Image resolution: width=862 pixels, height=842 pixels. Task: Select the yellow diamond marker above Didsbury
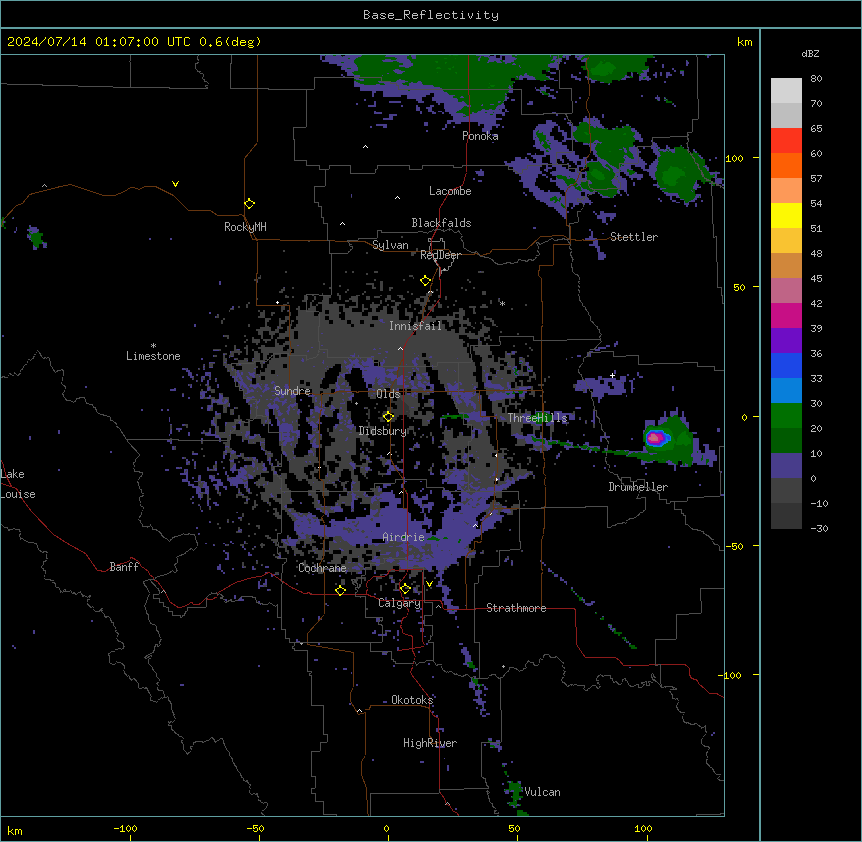(x=388, y=417)
